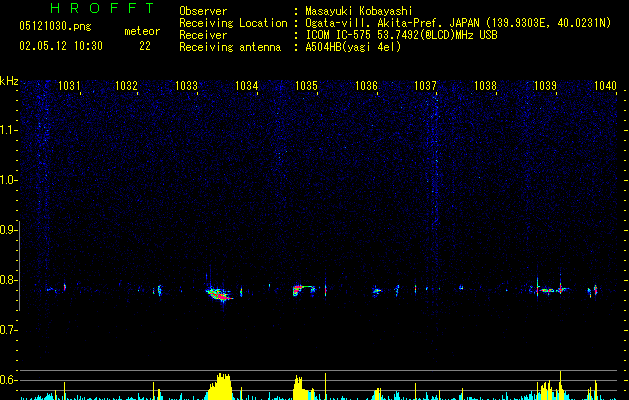The width and height of the screenshot is (629, 400).
Task: Click the meteor label
Action: (142, 31)
